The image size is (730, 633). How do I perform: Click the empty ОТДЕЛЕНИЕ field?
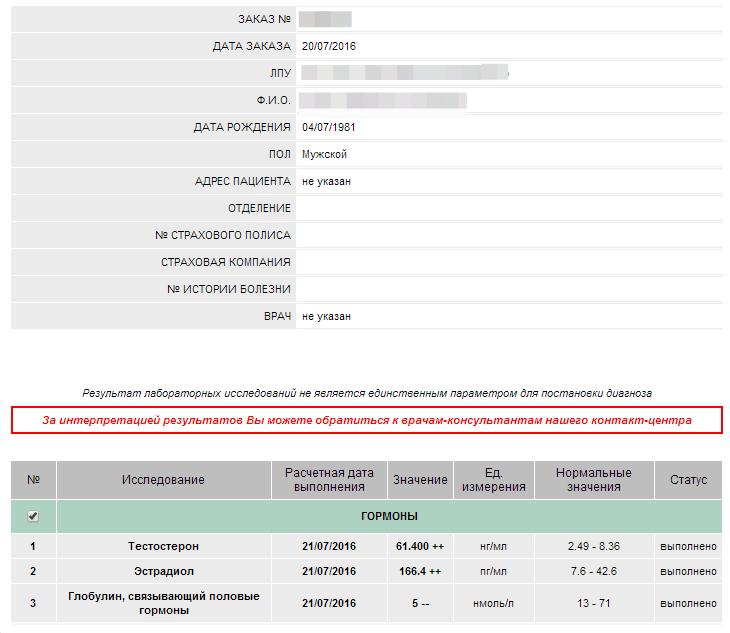(508, 208)
